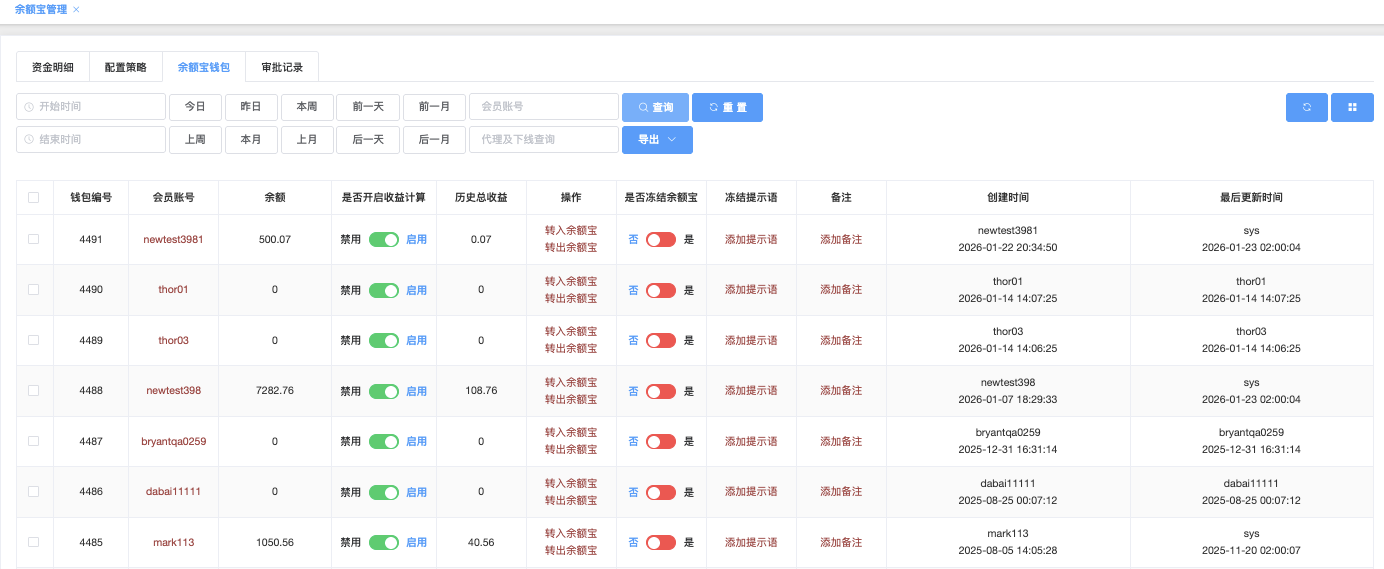This screenshot has width=1384, height=569.
Task: Switch to the 审批记录 tab
Action: point(282,67)
